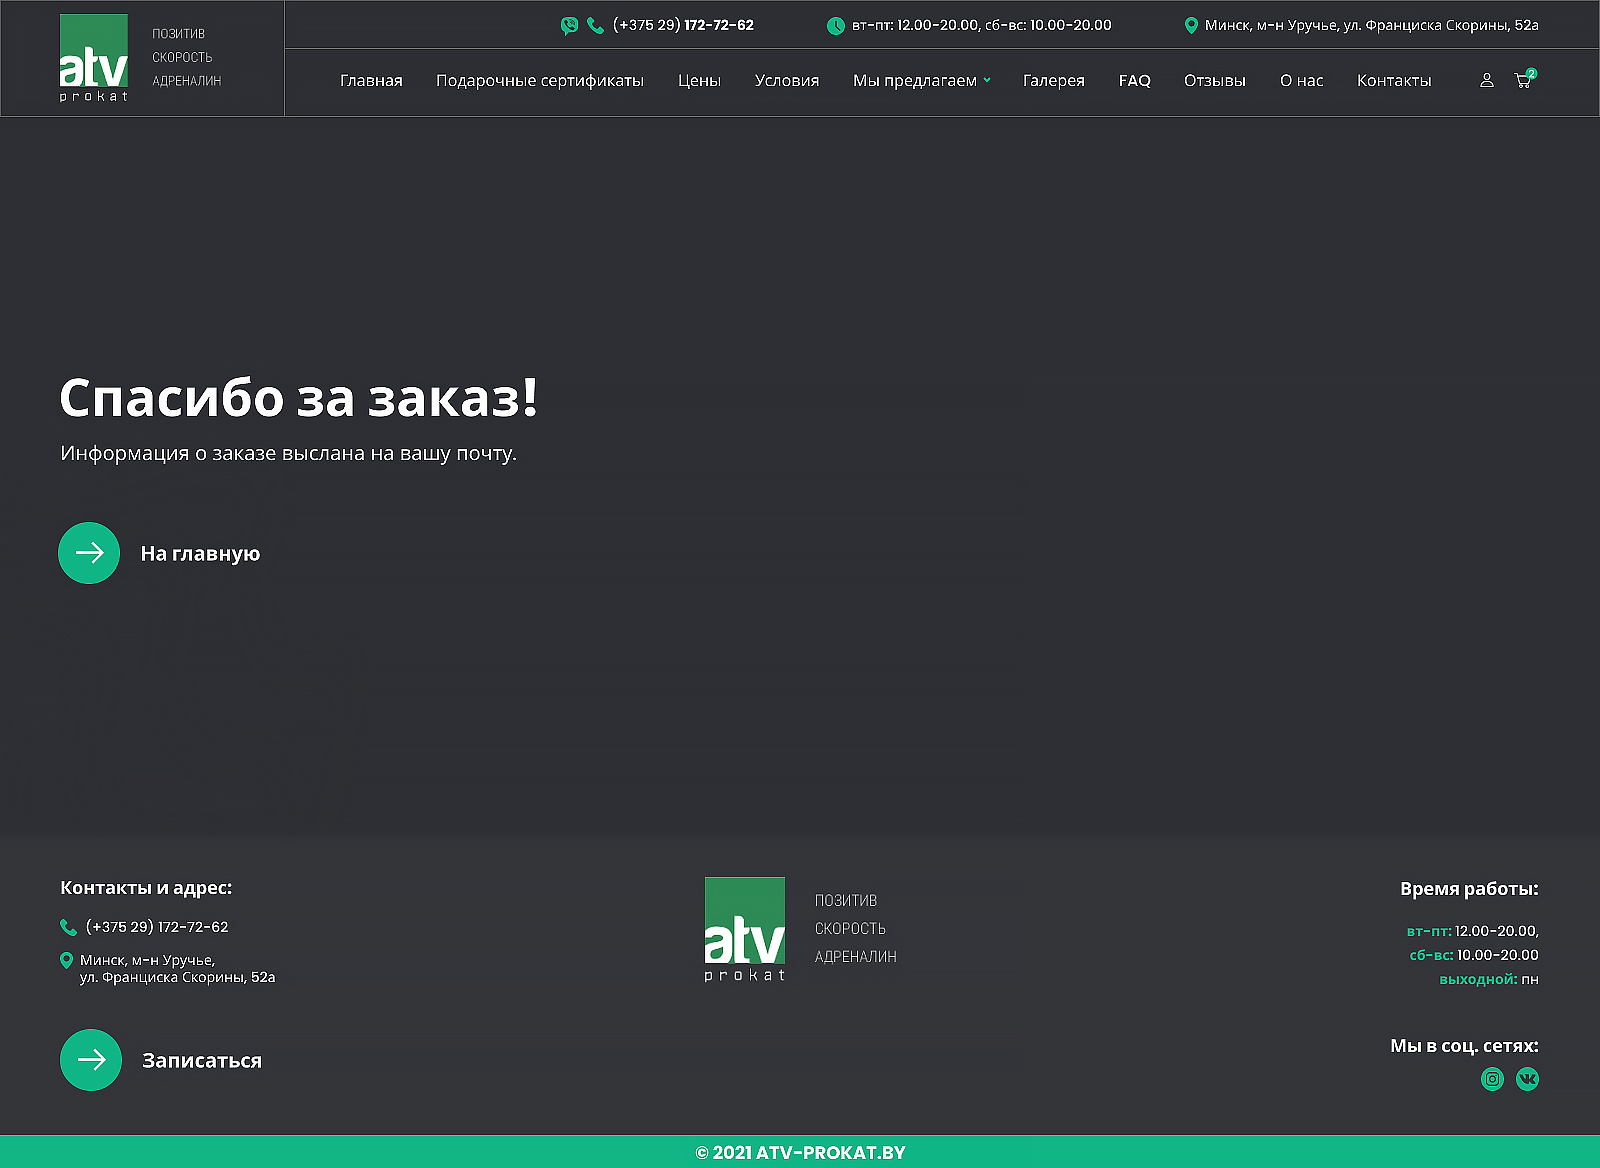
Task: Go to Подарочные сертификаты page
Action: point(540,81)
